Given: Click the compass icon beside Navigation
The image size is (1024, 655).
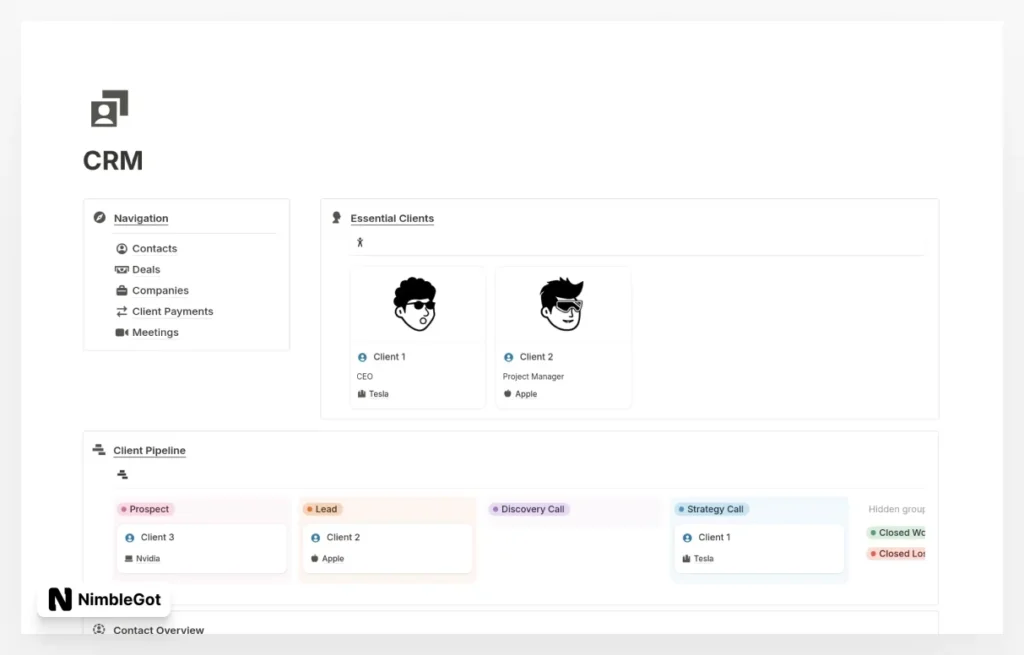Looking at the screenshot, I should (x=99, y=218).
